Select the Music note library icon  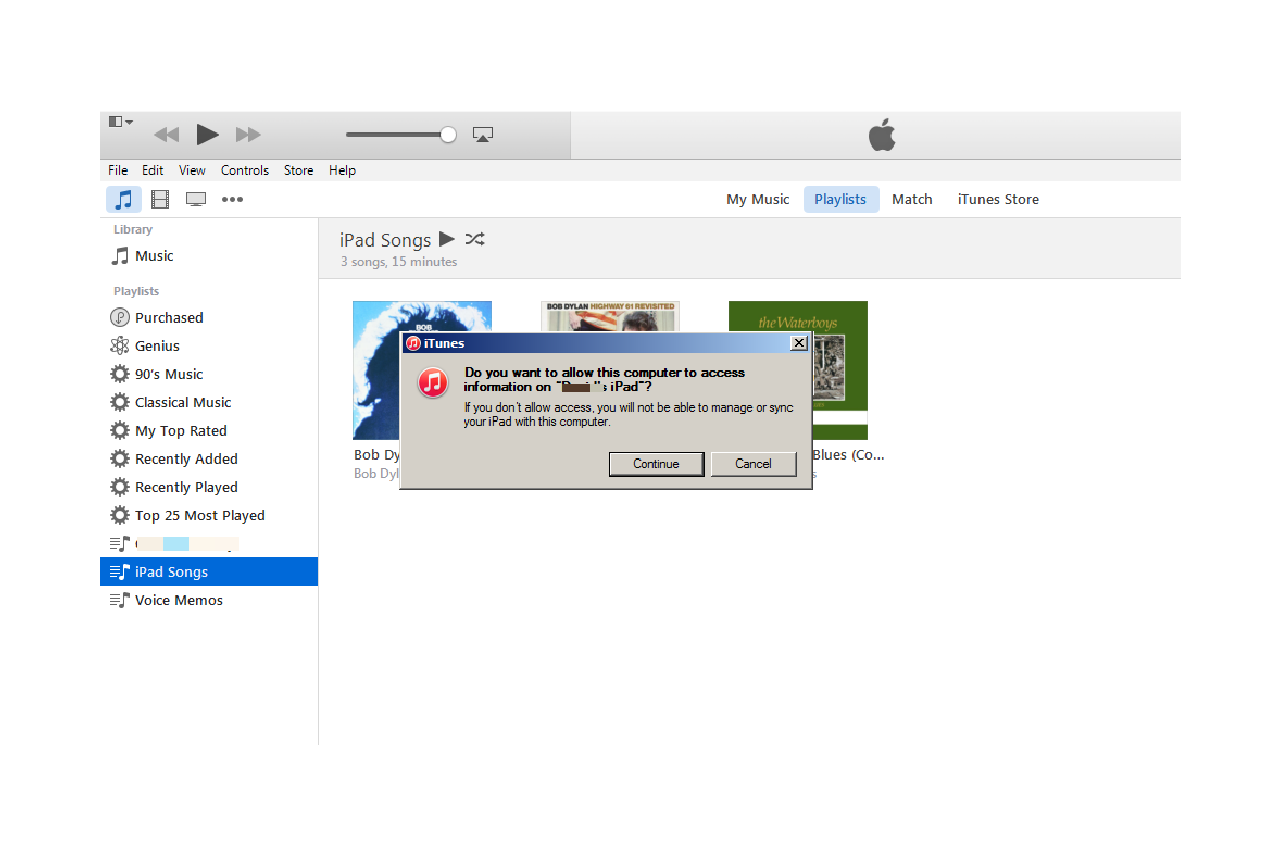click(124, 199)
